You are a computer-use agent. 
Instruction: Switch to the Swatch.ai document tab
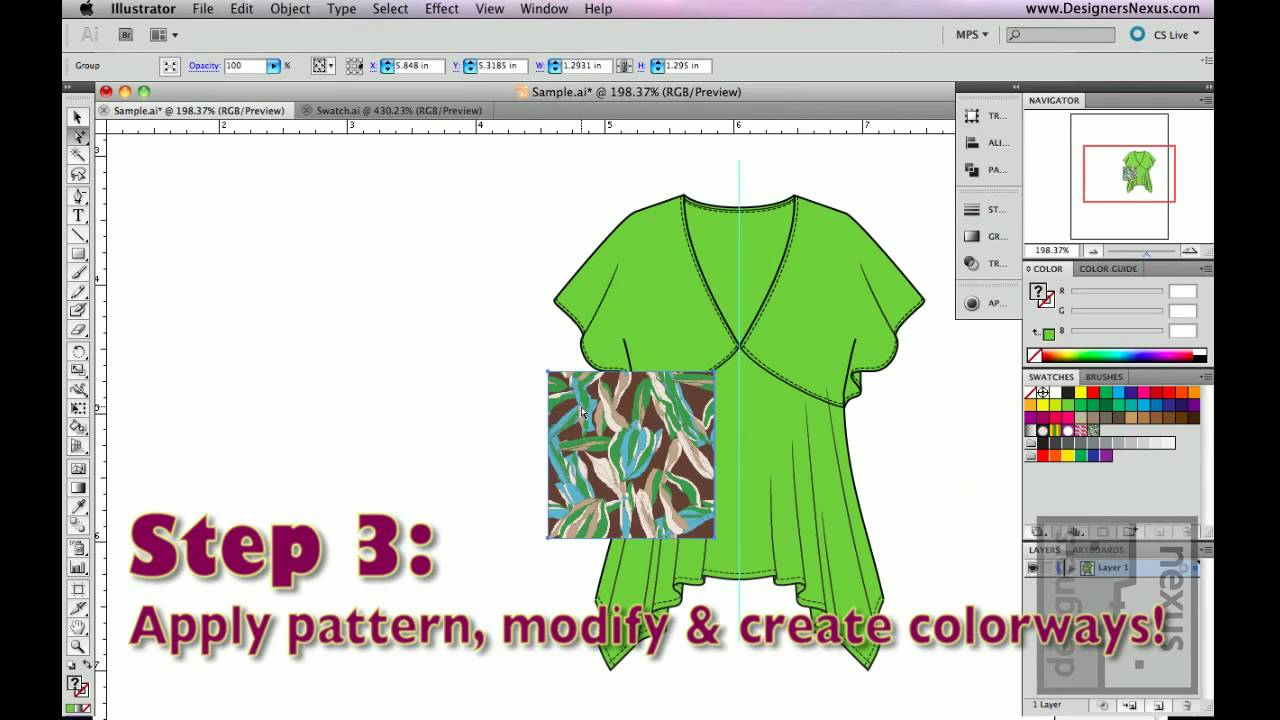click(x=398, y=111)
